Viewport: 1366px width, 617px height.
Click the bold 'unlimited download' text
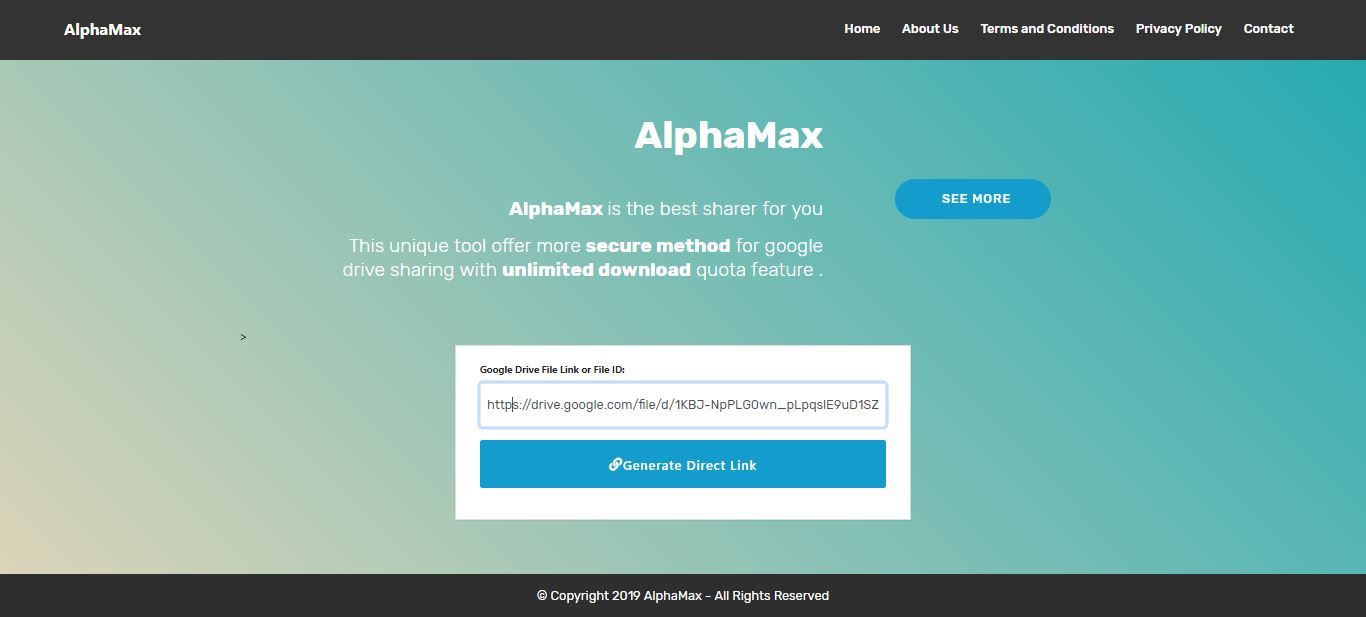pyautogui.click(x=596, y=270)
